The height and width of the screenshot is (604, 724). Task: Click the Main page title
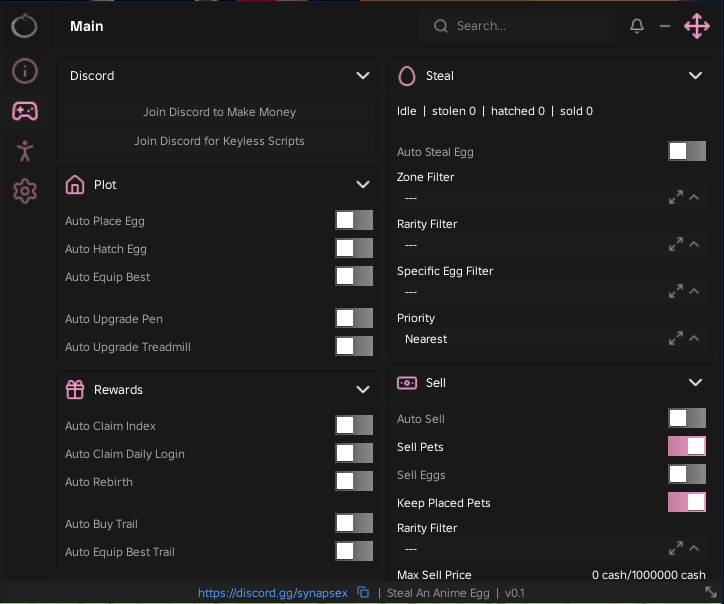tap(87, 26)
